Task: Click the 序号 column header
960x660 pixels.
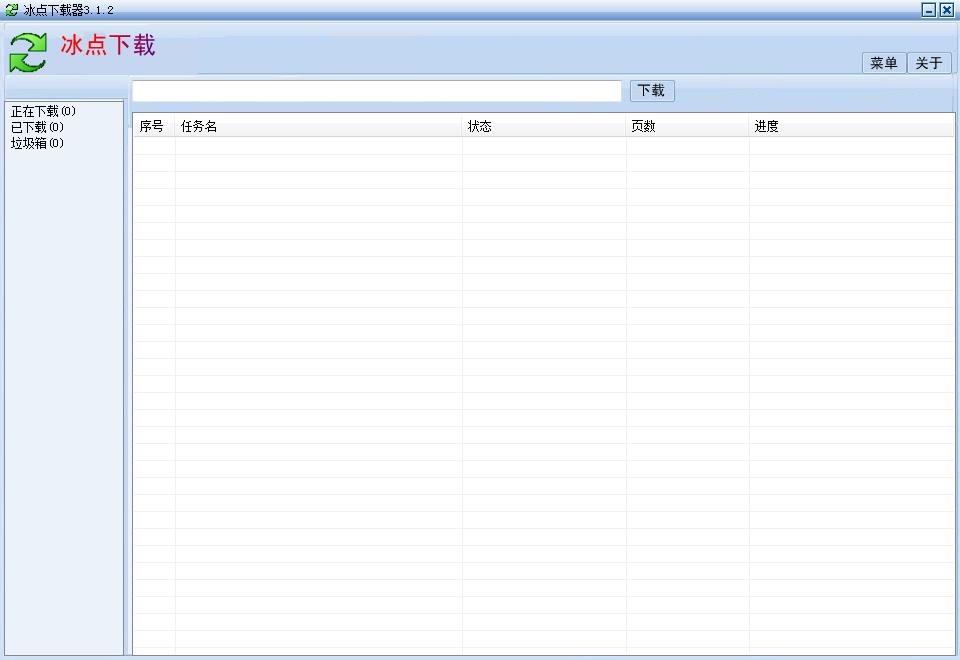Action: point(152,125)
